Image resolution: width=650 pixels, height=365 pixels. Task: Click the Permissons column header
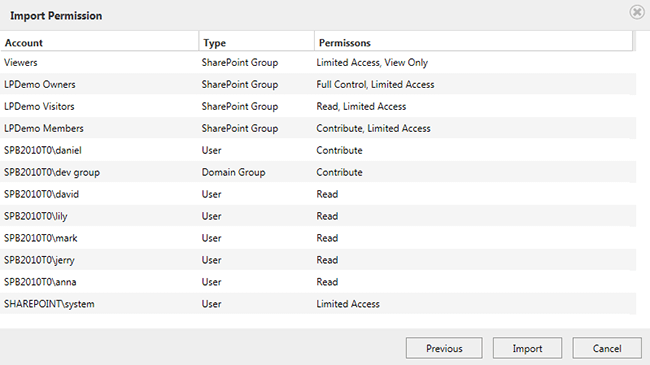pyautogui.click(x=473, y=42)
